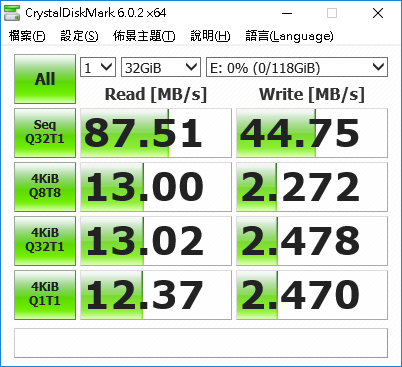Open the test count dropdown showing 1

(98, 67)
